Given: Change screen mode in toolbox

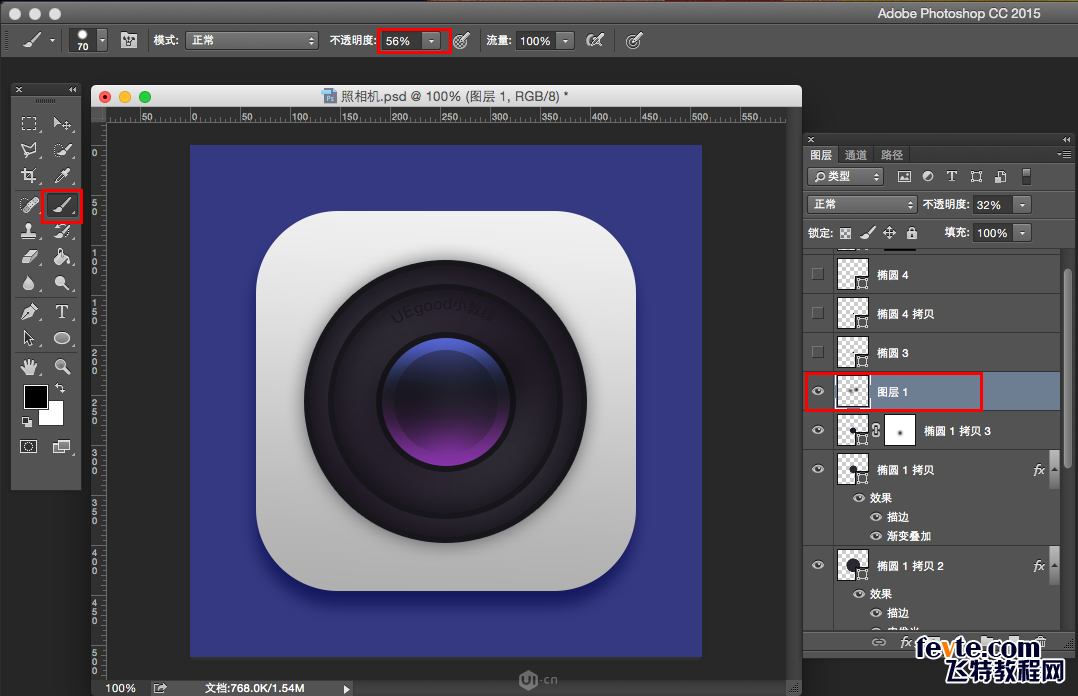Looking at the screenshot, I should [61, 447].
